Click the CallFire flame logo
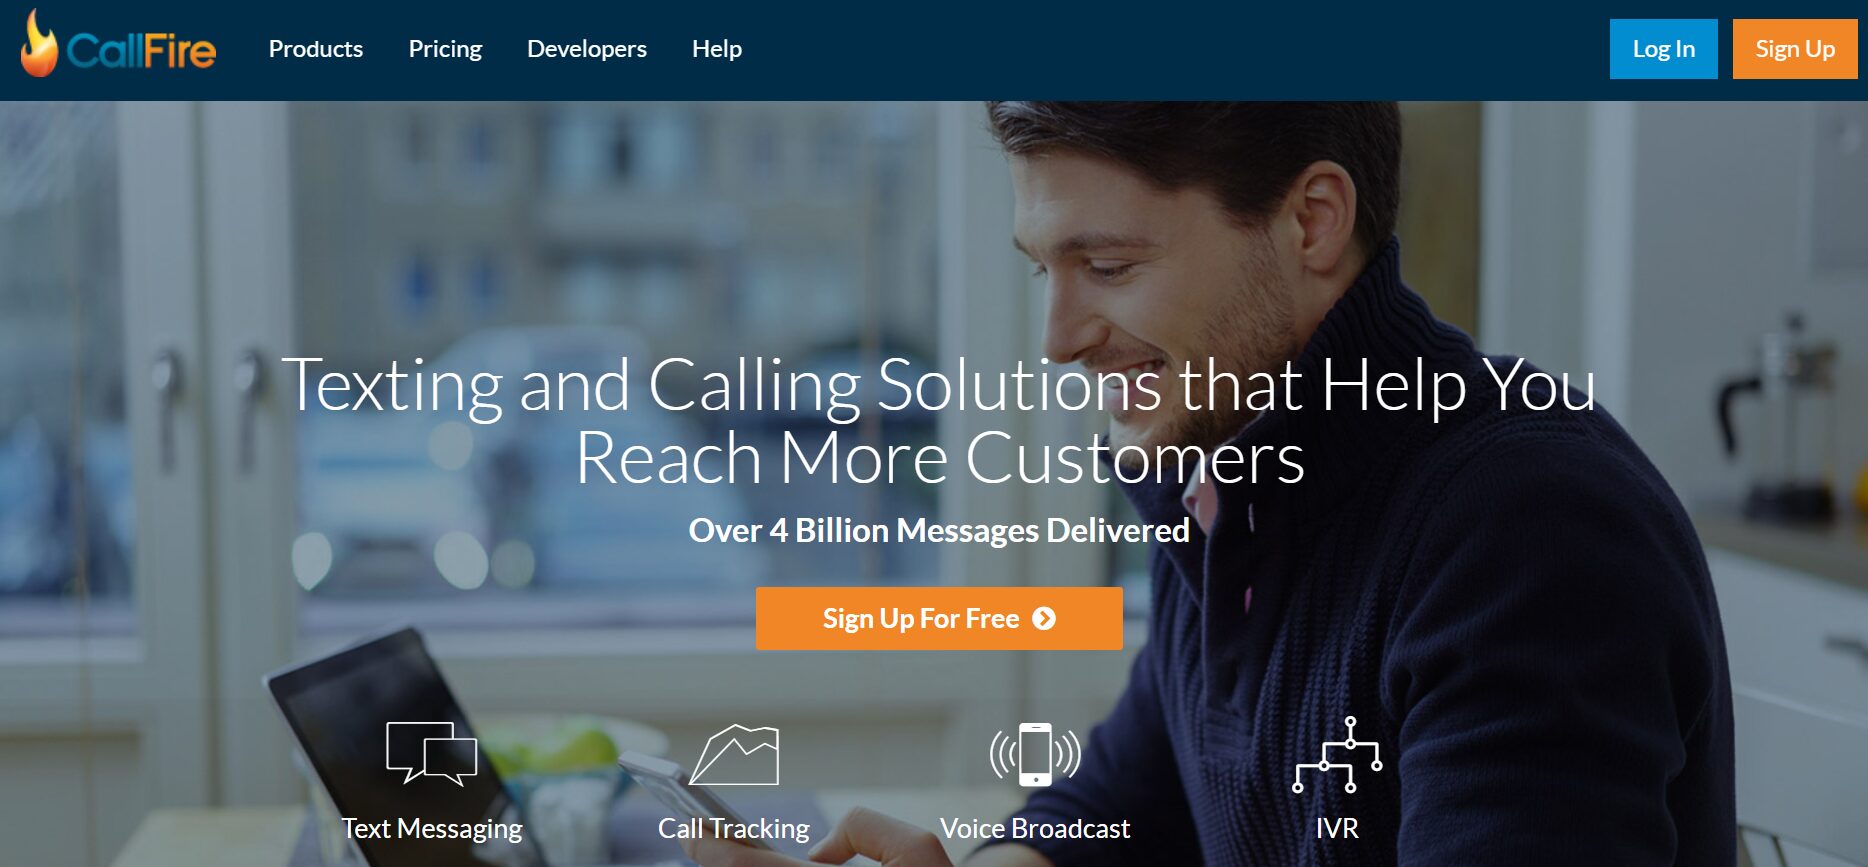 click(x=39, y=43)
